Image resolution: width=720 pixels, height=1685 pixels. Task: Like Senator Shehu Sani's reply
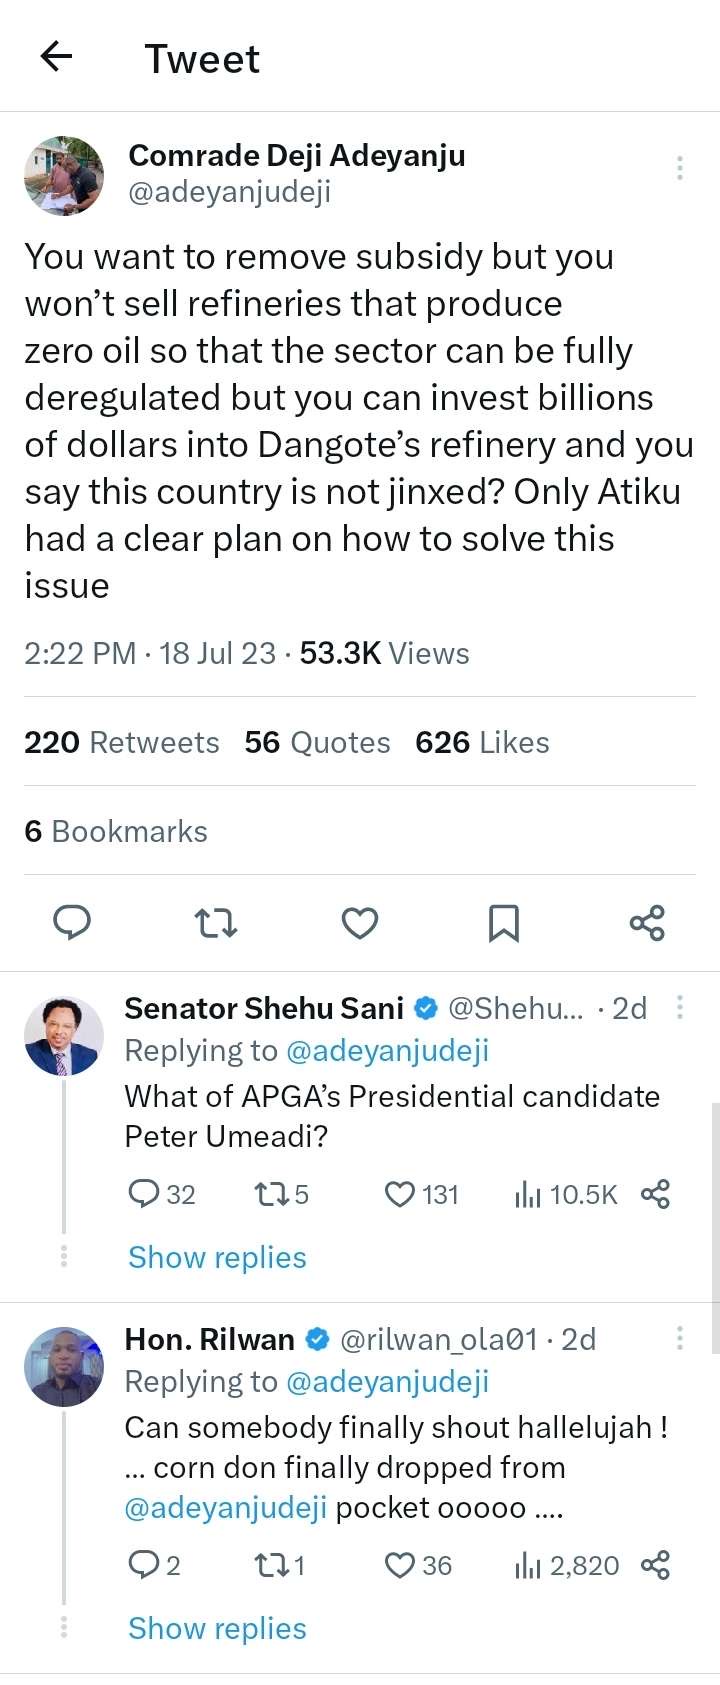coord(400,1194)
